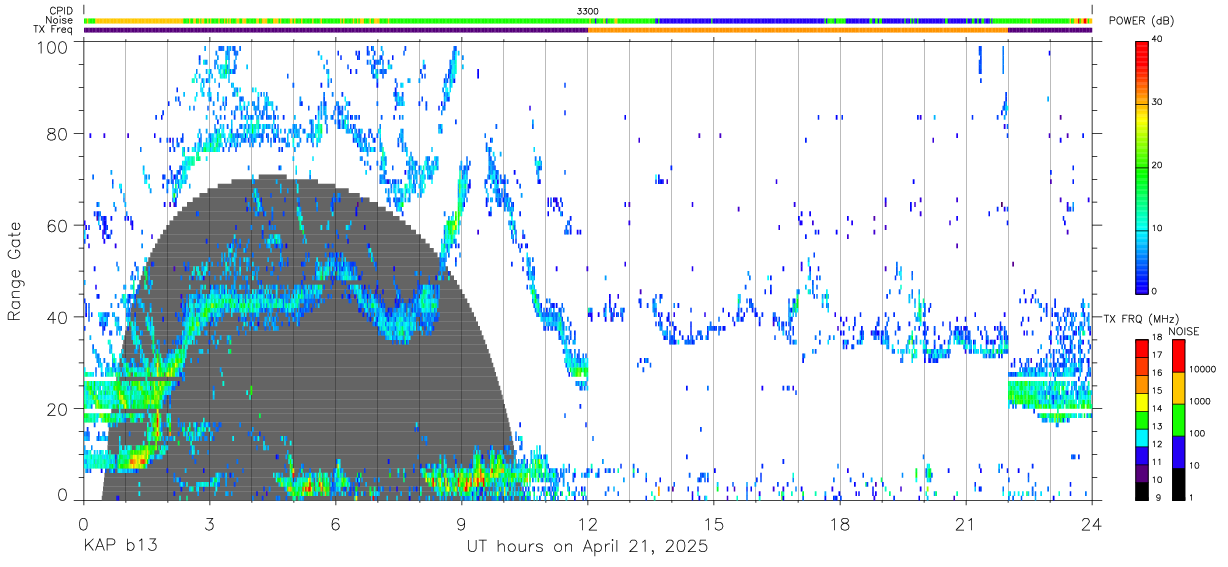
Task: Pick the black 1-10 NOISE legend swatch
Action: (1177, 484)
